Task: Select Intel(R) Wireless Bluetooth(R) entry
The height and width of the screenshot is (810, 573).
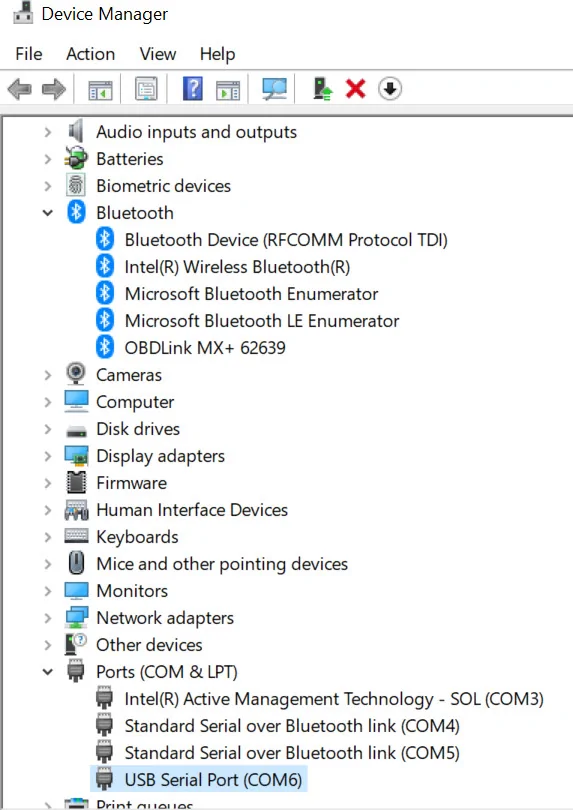Action: point(237,267)
